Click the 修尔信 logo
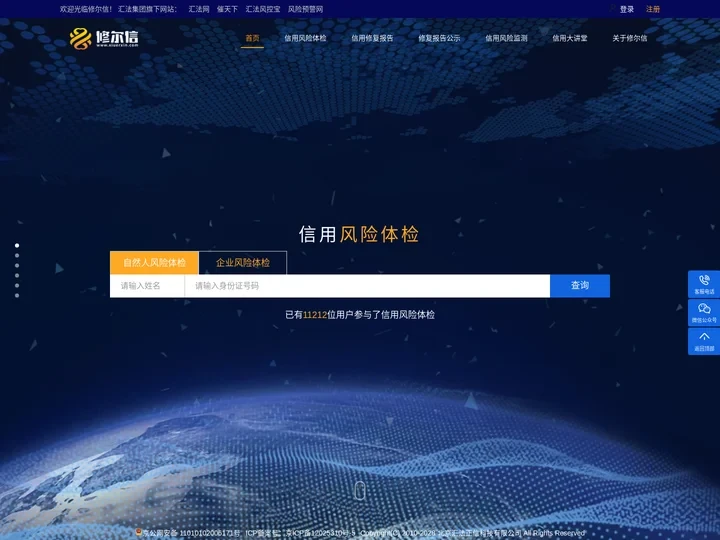This screenshot has height=540, width=720. tap(104, 38)
